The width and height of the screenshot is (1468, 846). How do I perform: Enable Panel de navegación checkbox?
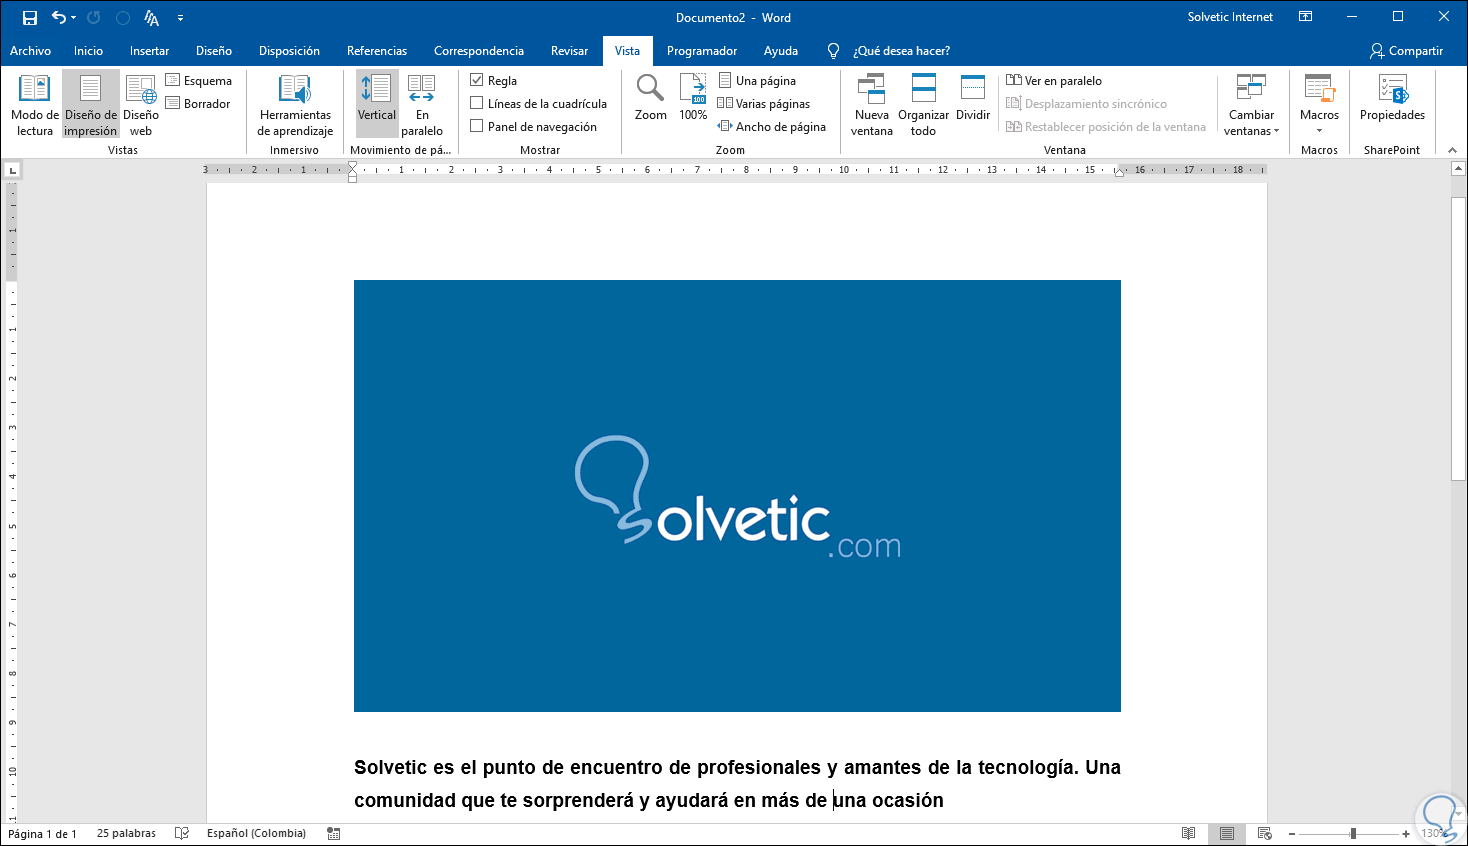tap(477, 126)
